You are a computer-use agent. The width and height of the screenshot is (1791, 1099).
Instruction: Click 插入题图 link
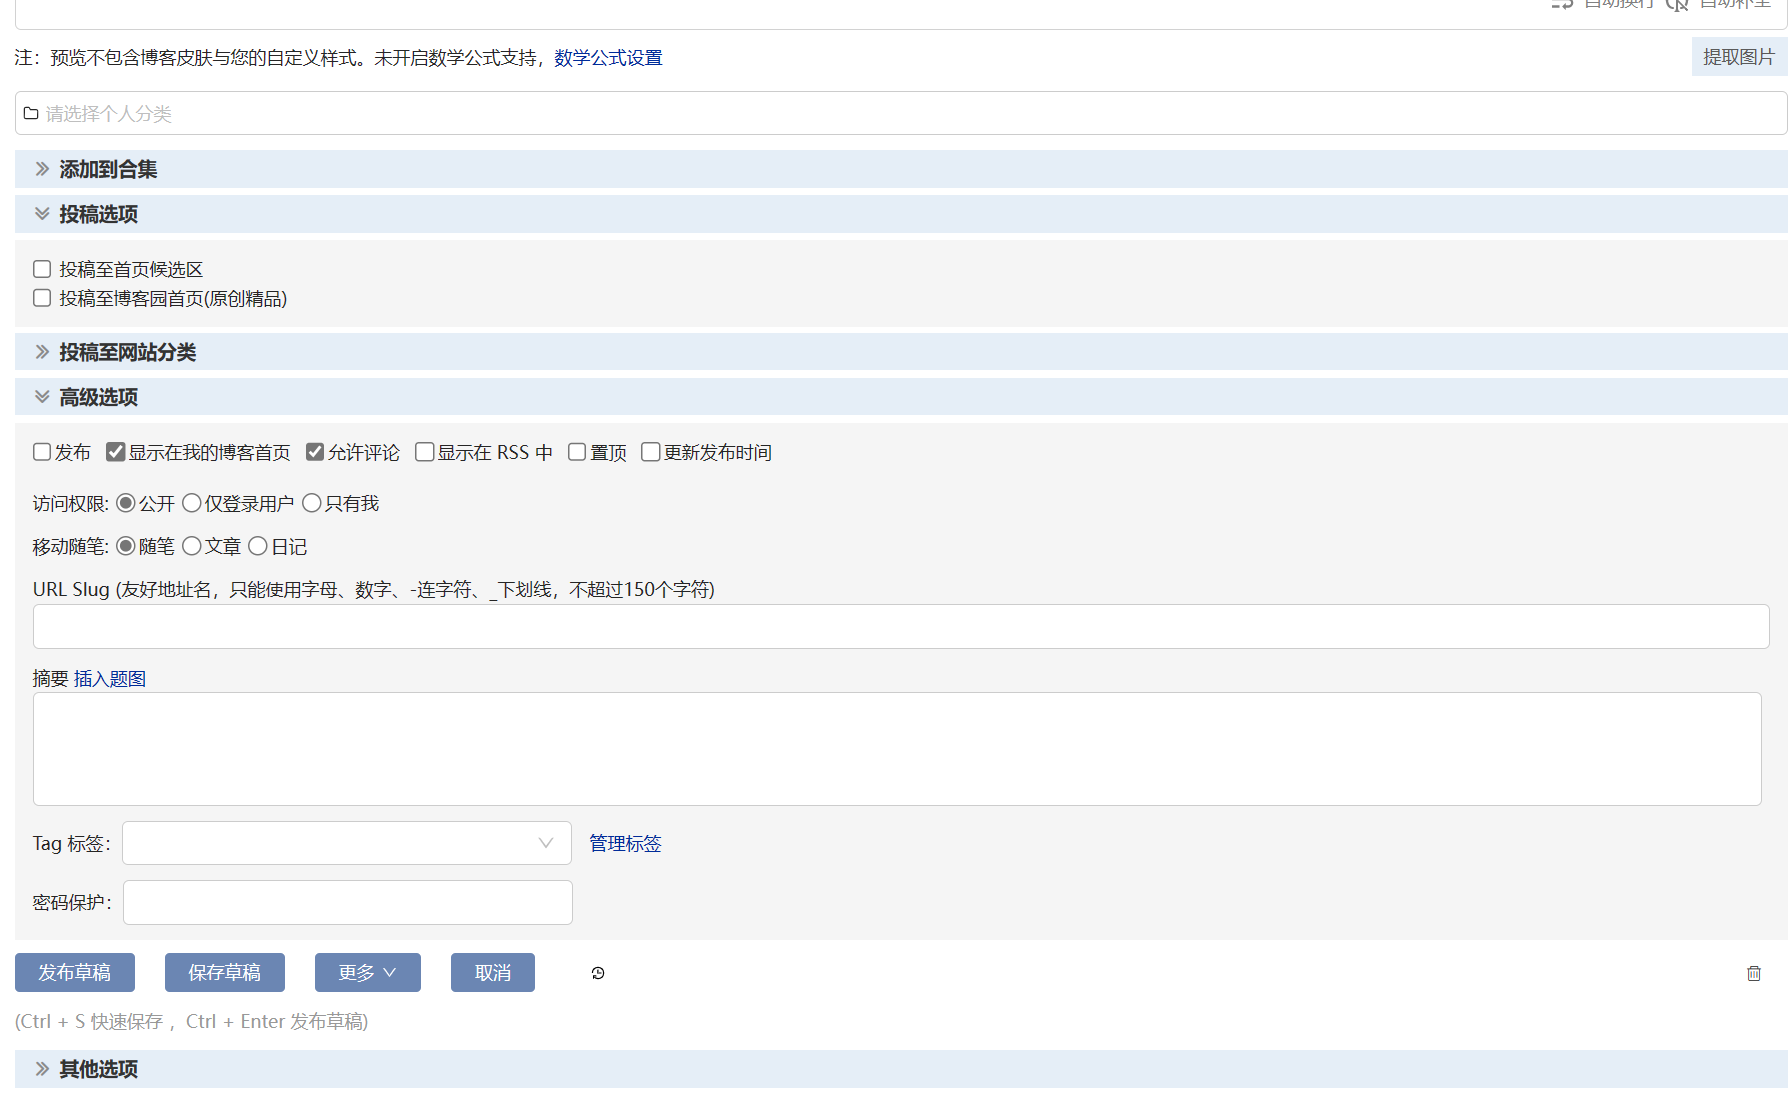pos(110,679)
